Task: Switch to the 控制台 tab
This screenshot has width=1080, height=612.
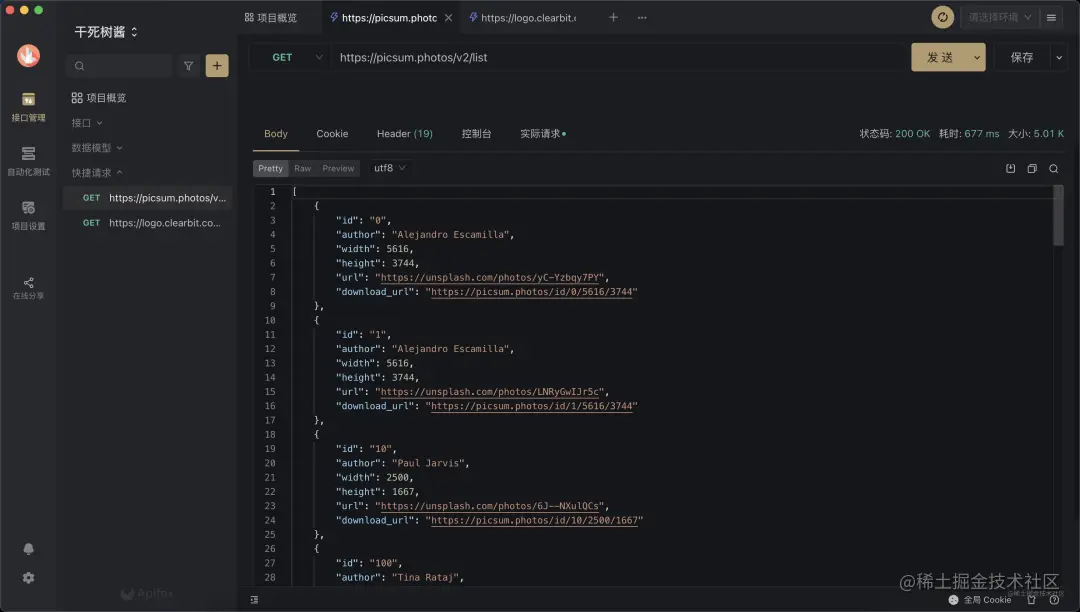Action: pos(476,134)
